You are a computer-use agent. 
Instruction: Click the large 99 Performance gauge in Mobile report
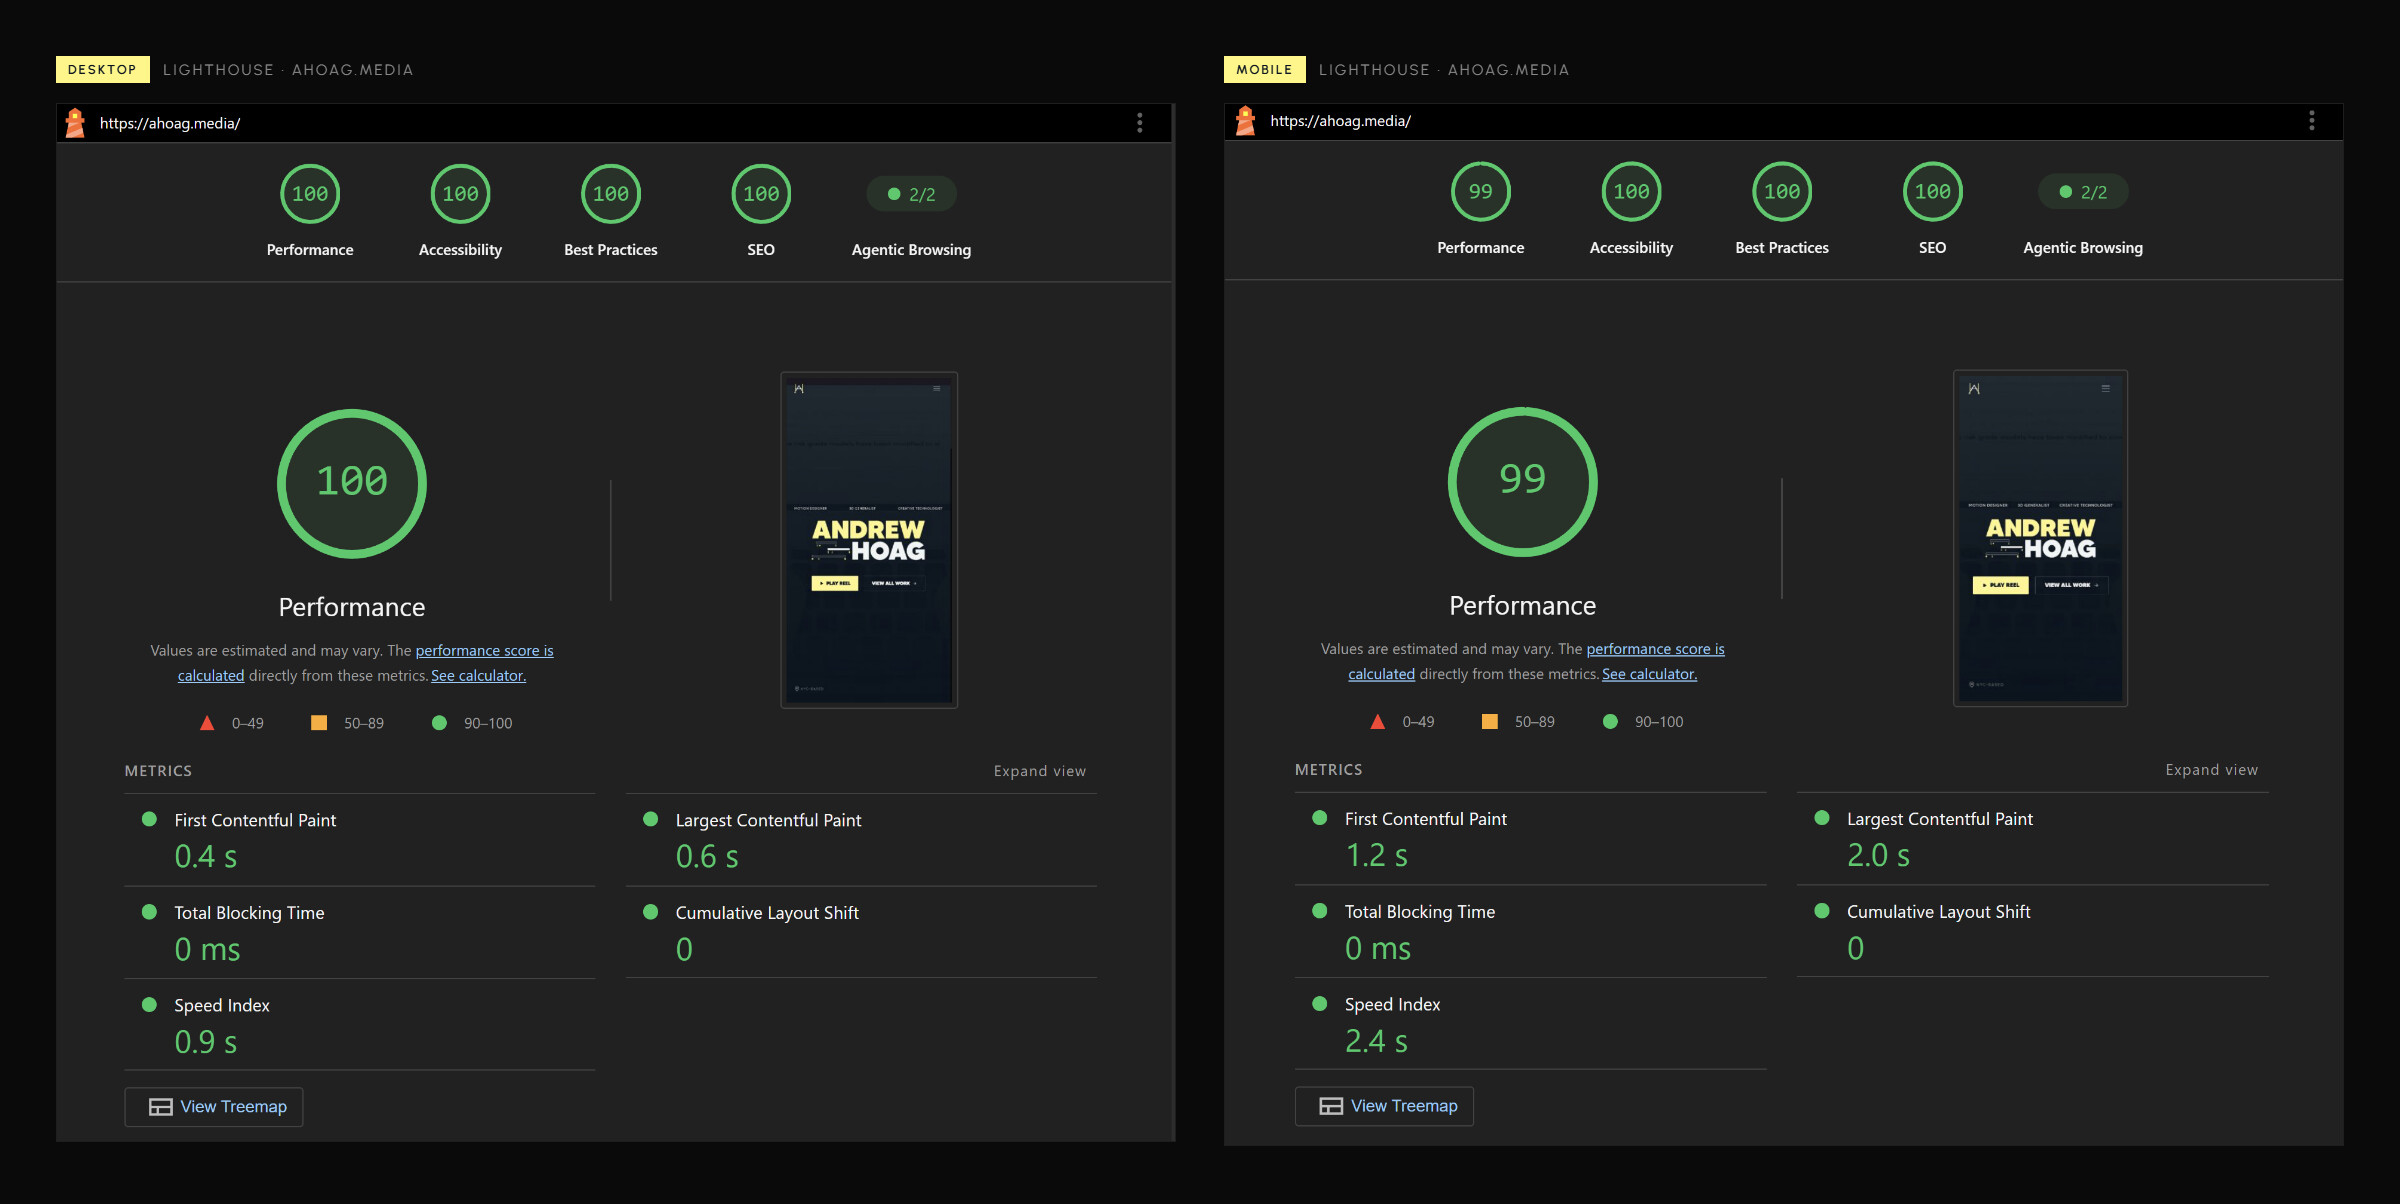coord(1523,481)
